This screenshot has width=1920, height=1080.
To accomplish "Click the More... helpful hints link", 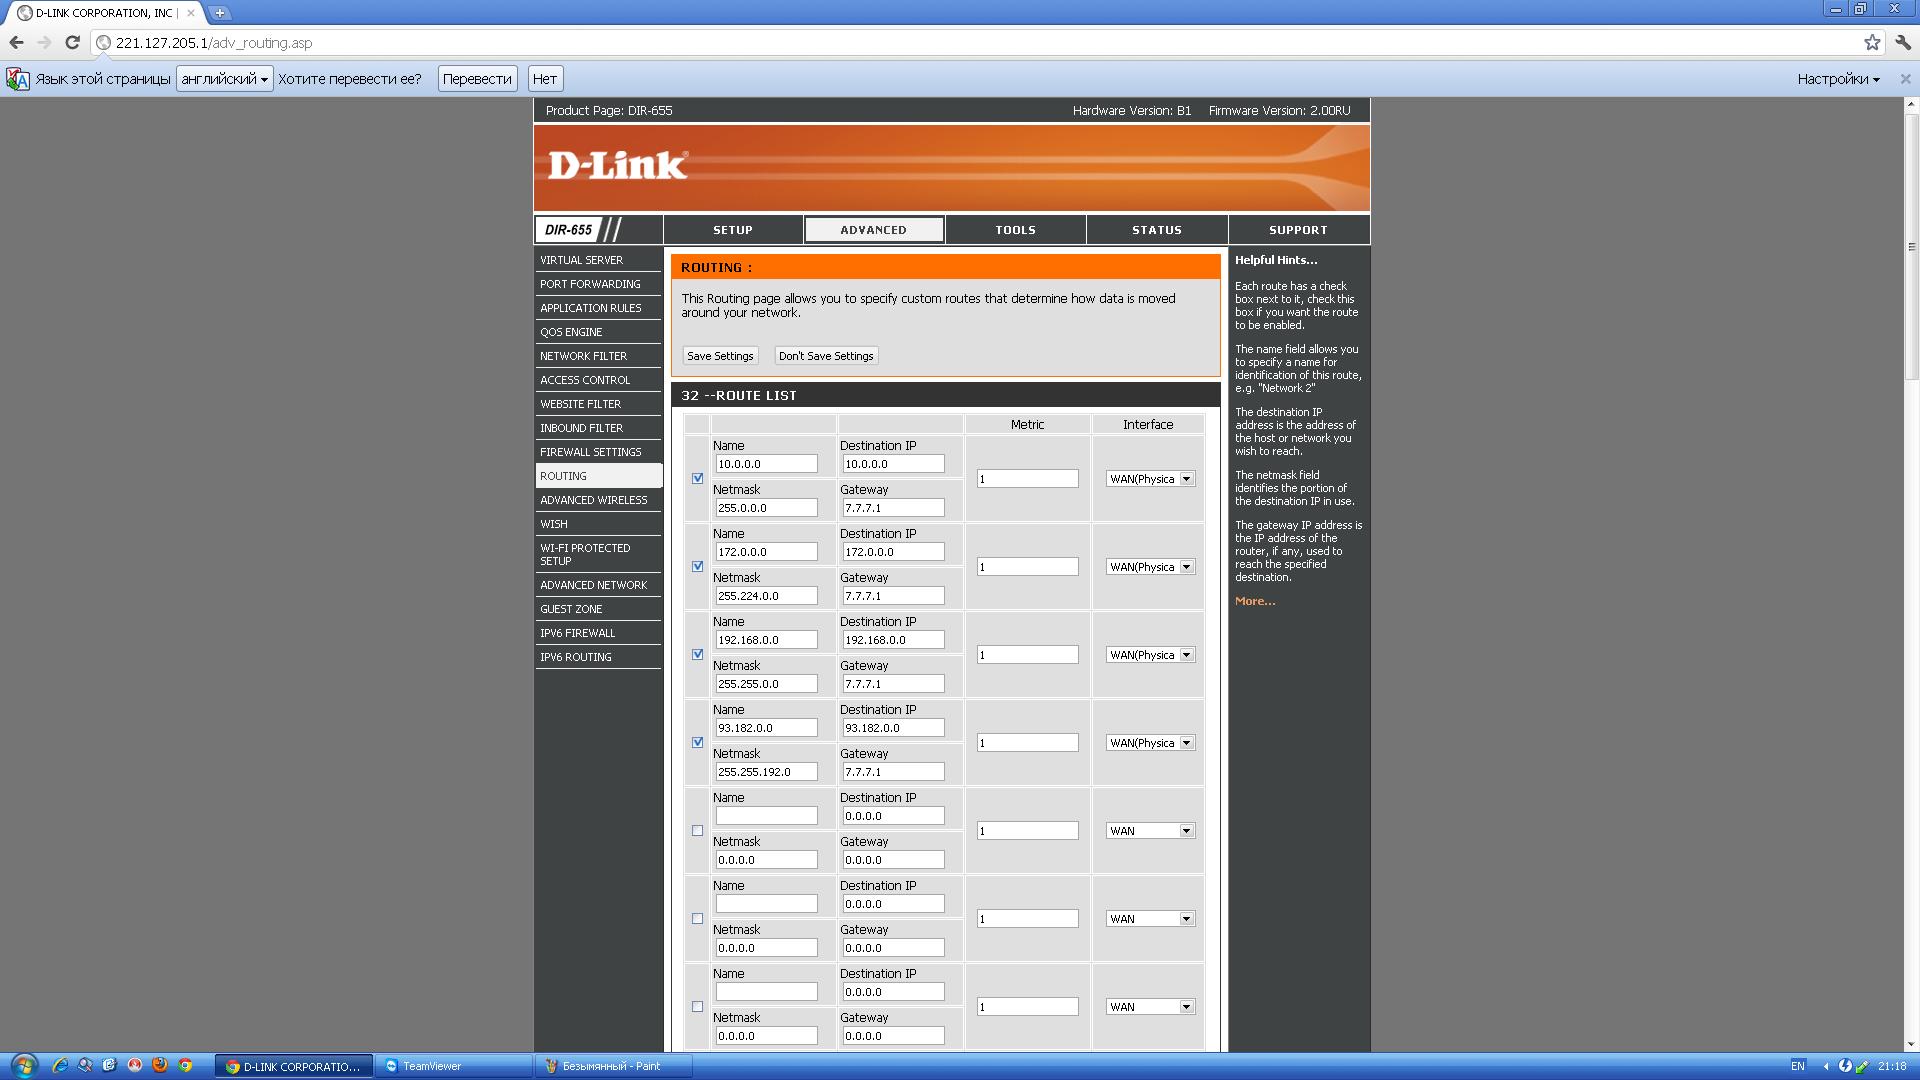I will pos(1254,601).
